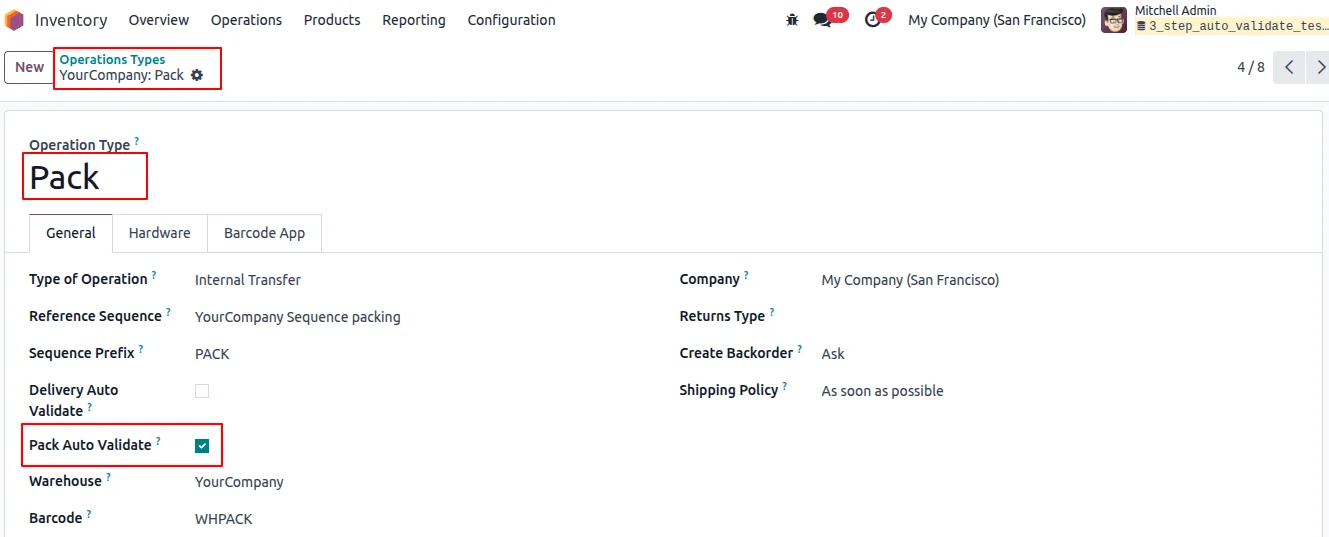Show the help tooltip for Shipping Policy

coord(785,386)
